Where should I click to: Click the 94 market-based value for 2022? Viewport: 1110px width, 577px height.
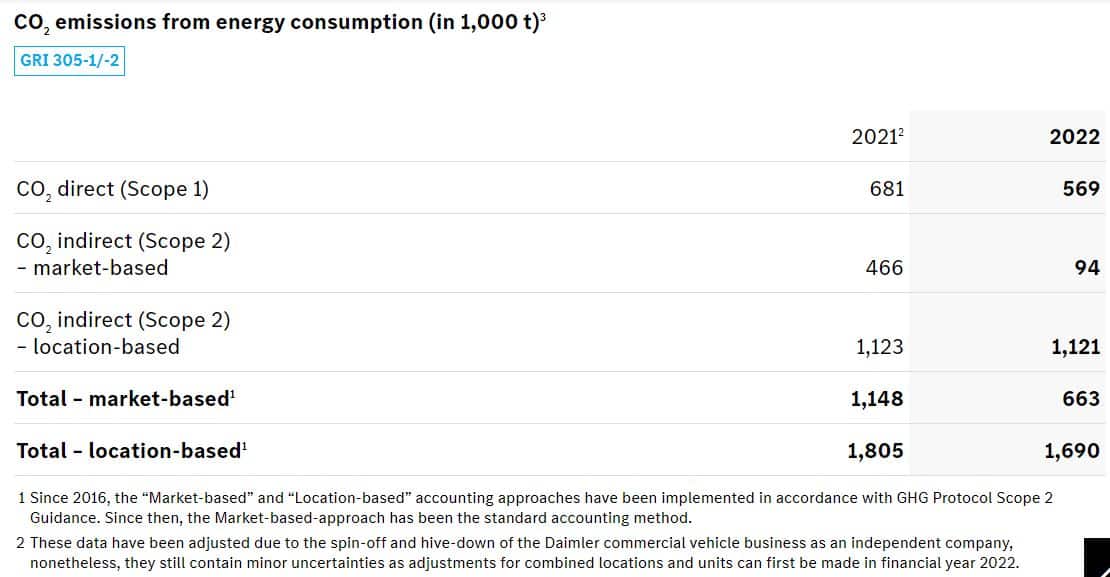[x=1087, y=268]
